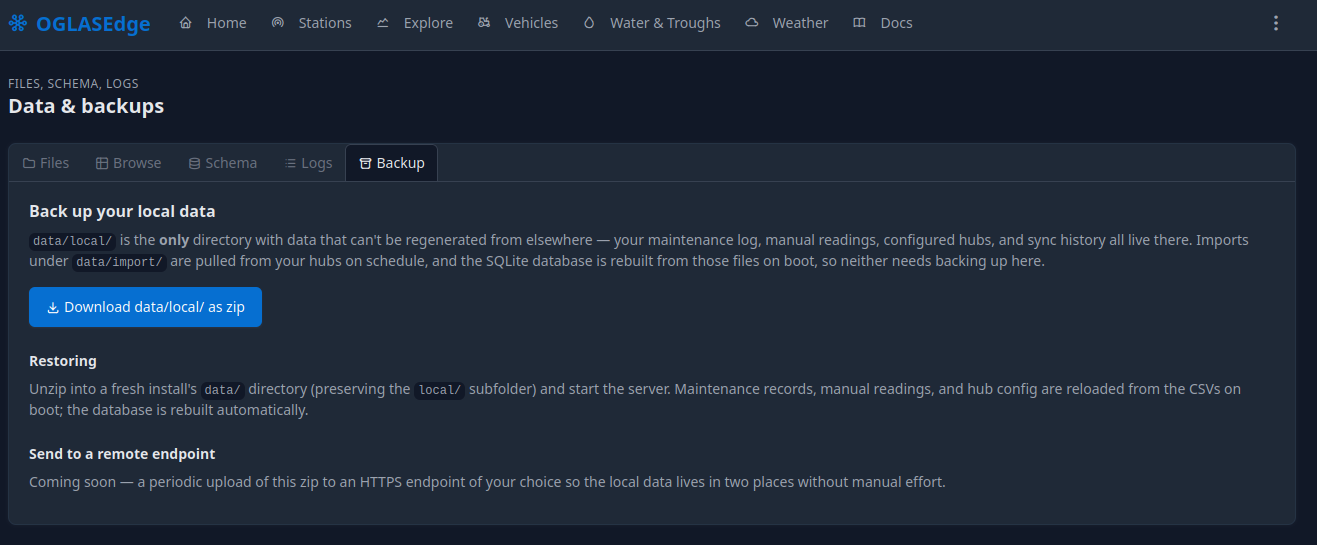This screenshot has width=1317, height=545.
Task: Click the Stations signal icon
Action: 278,22
